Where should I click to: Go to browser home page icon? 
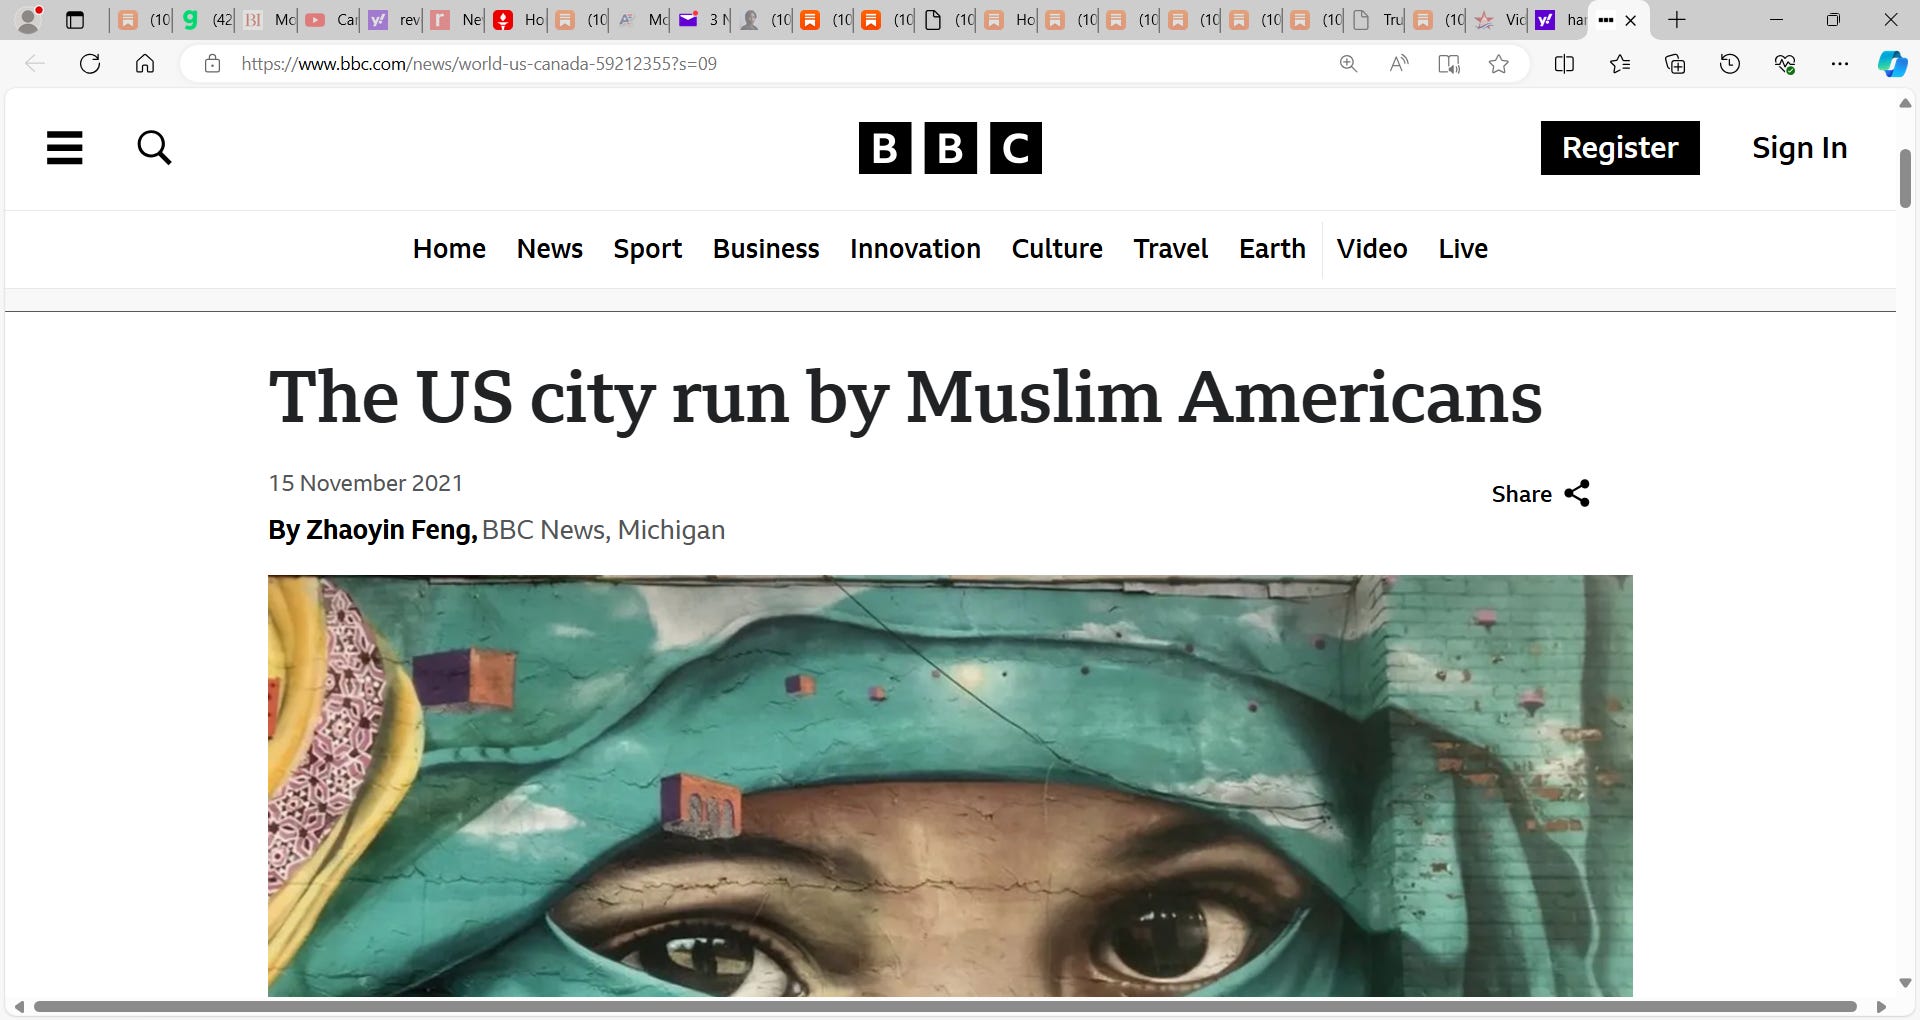(145, 64)
